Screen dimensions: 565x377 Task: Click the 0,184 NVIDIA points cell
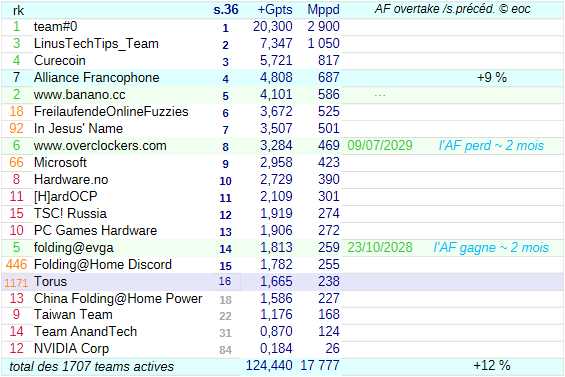[276, 349]
